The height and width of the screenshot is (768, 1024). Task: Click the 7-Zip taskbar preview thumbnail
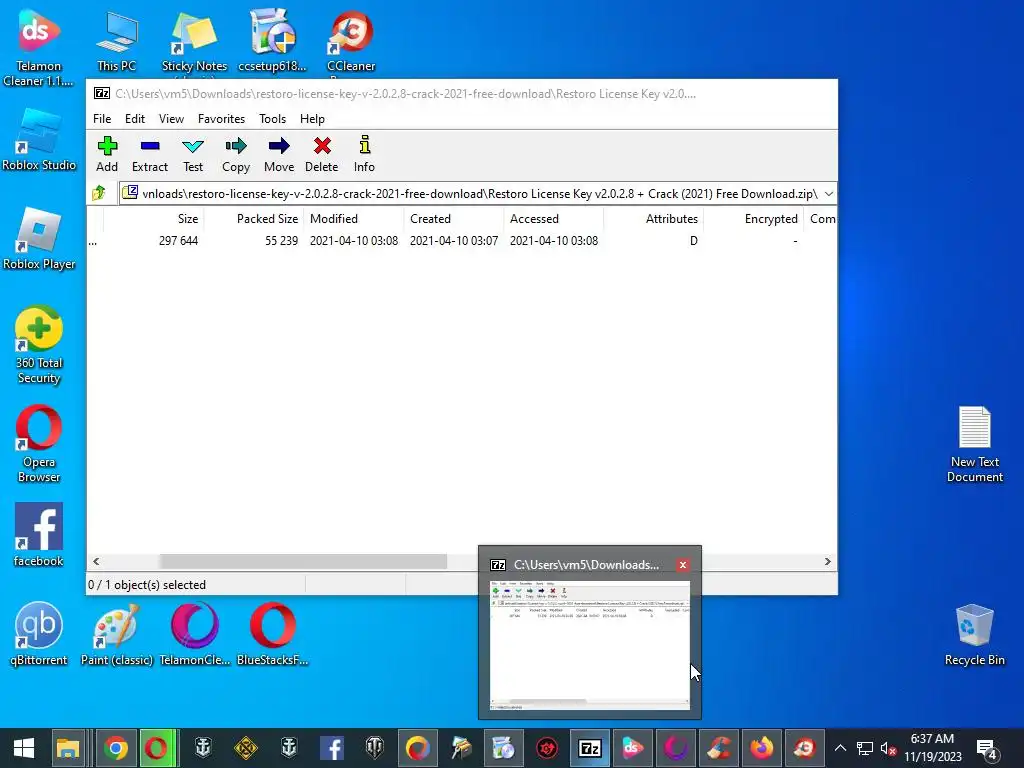tap(590, 645)
